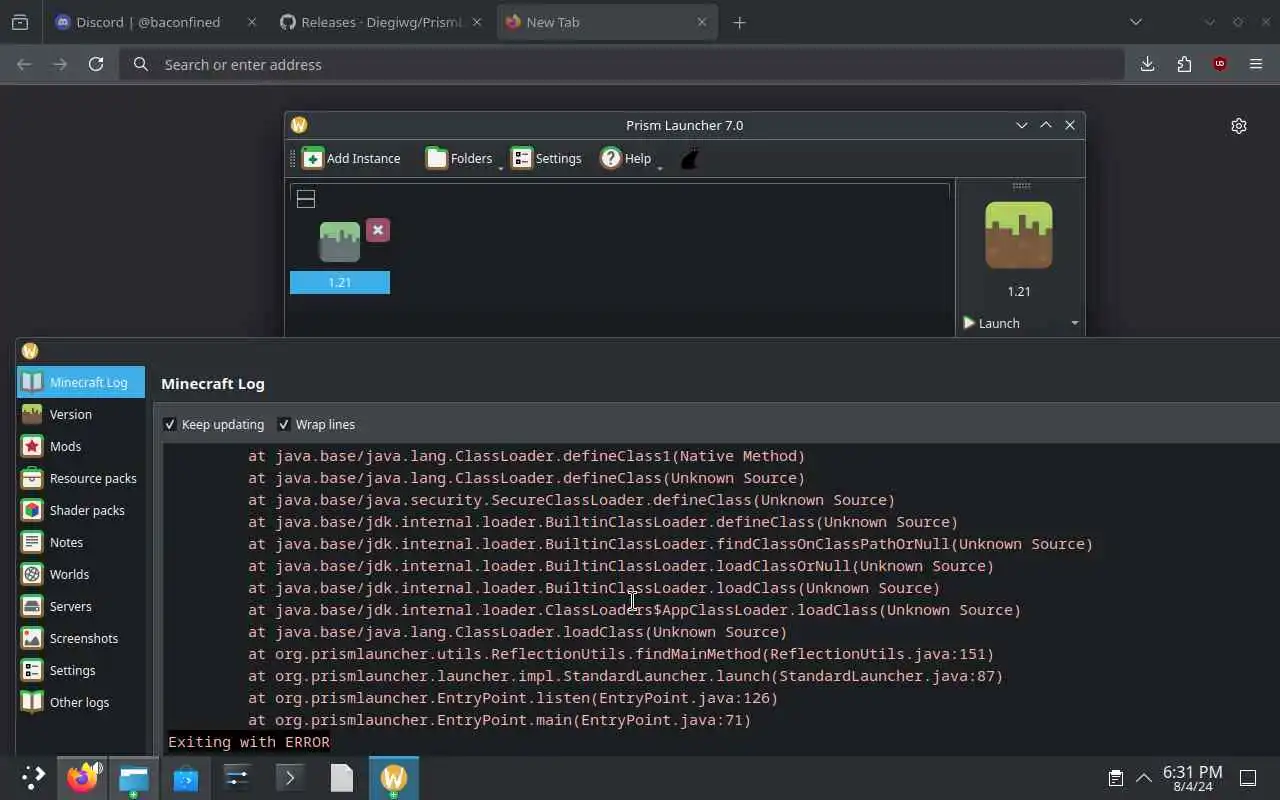Open the Servers page
The height and width of the screenshot is (800, 1280).
(x=81, y=606)
